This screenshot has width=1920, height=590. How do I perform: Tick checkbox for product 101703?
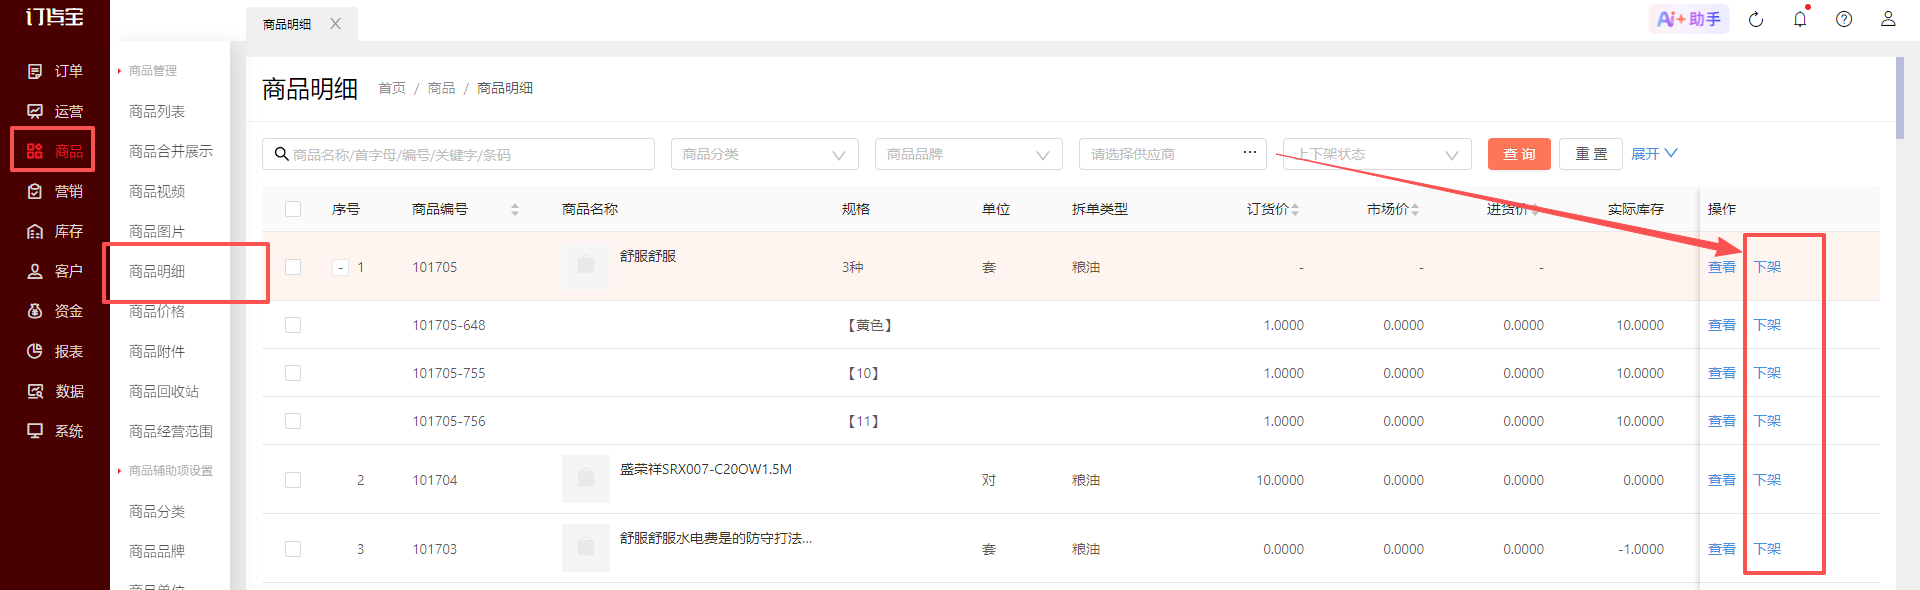coord(293,549)
